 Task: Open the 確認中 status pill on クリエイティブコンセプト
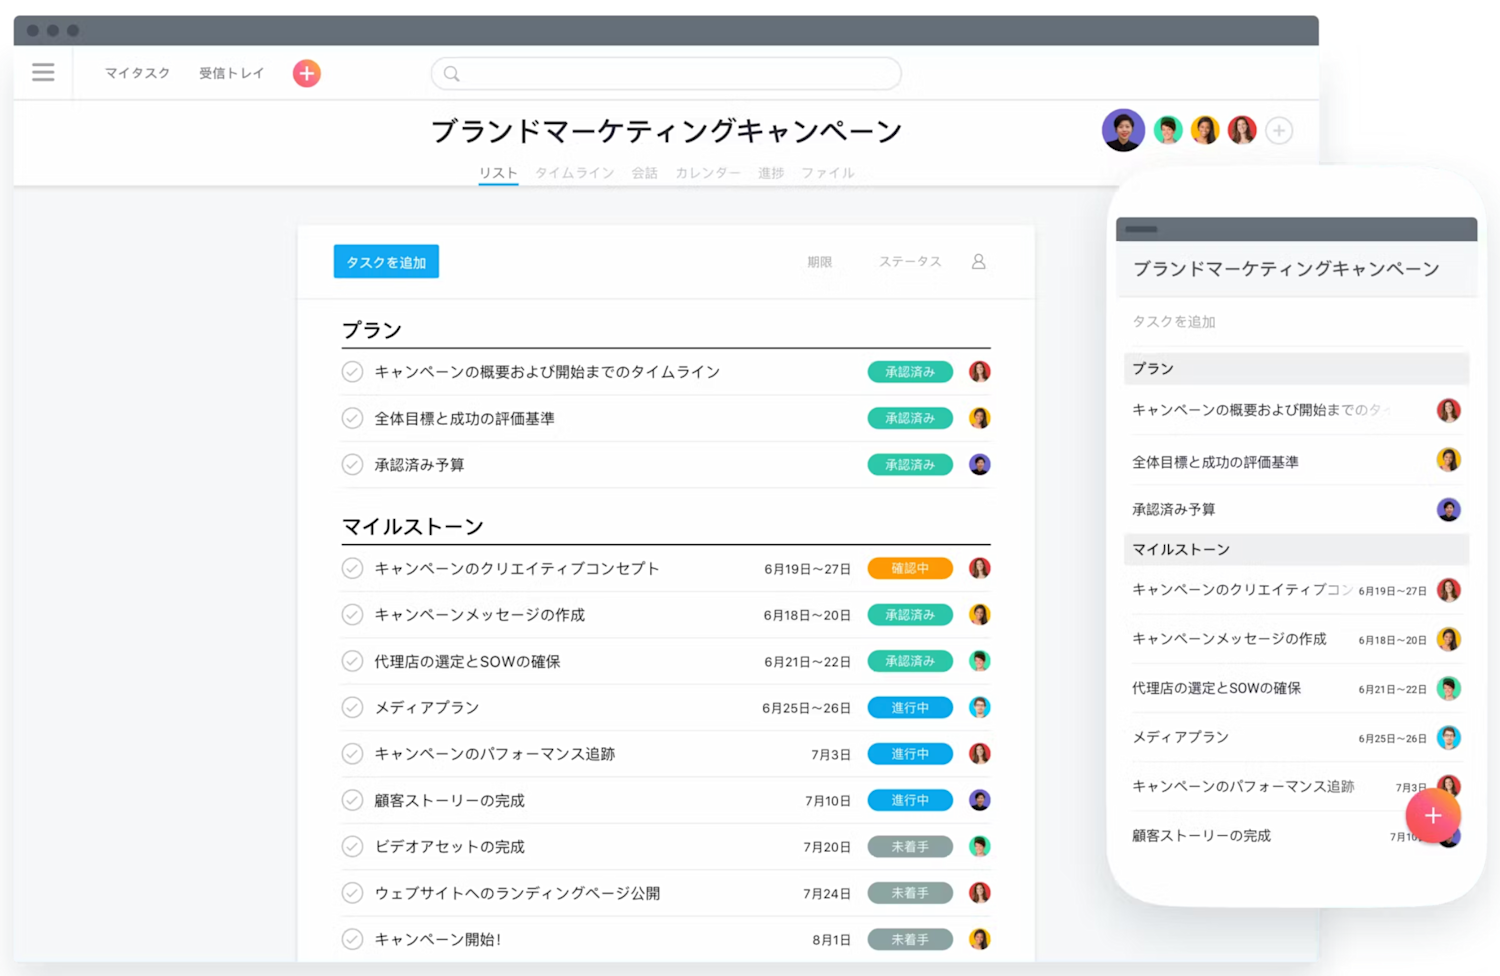click(x=909, y=568)
